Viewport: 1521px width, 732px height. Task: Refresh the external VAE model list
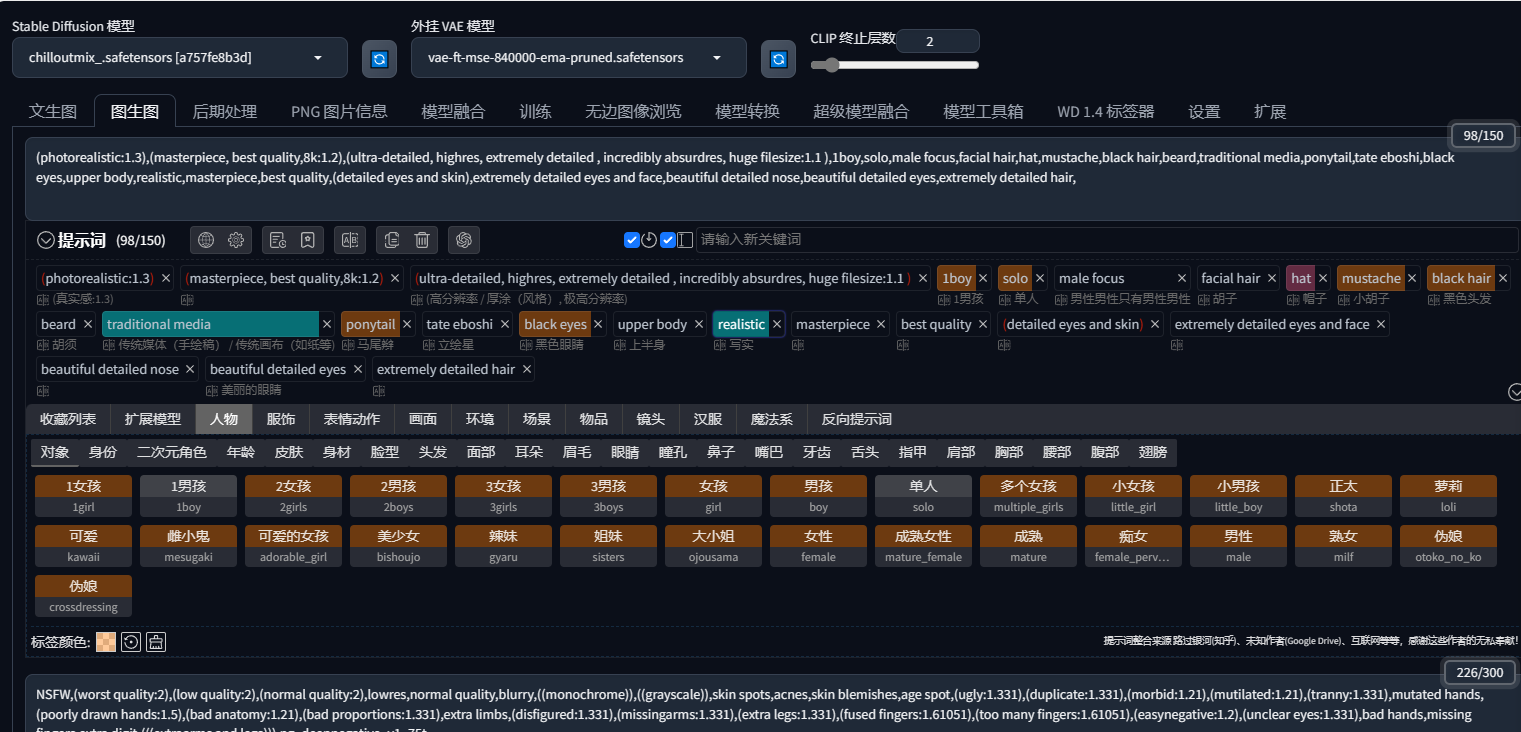778,59
